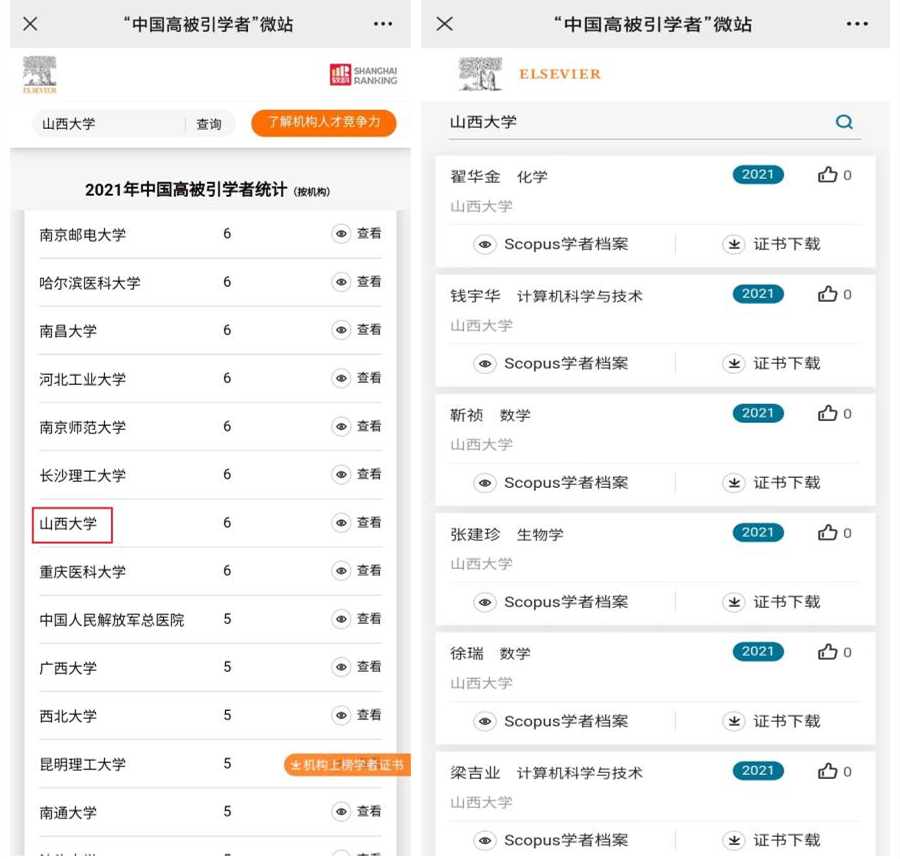Open the three-dot menu in the right panel
Screen dimensions: 900x859
click(857, 24)
